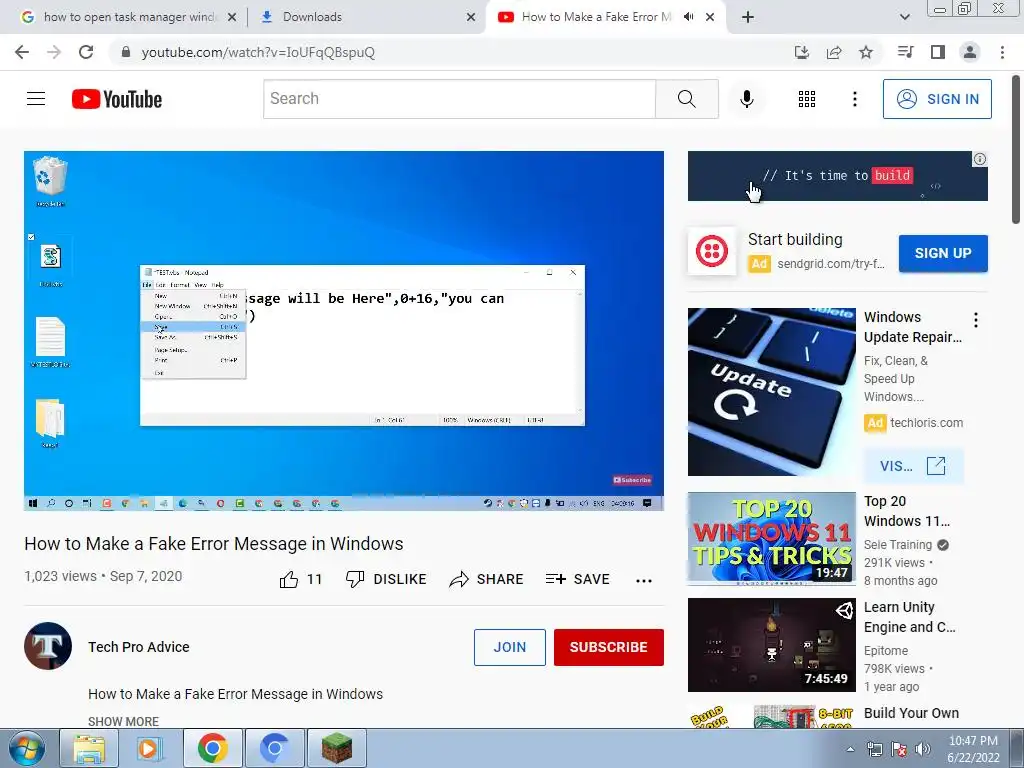Screen dimensions: 1024x768
Task: Click SAVE to playlist
Action: (x=577, y=579)
